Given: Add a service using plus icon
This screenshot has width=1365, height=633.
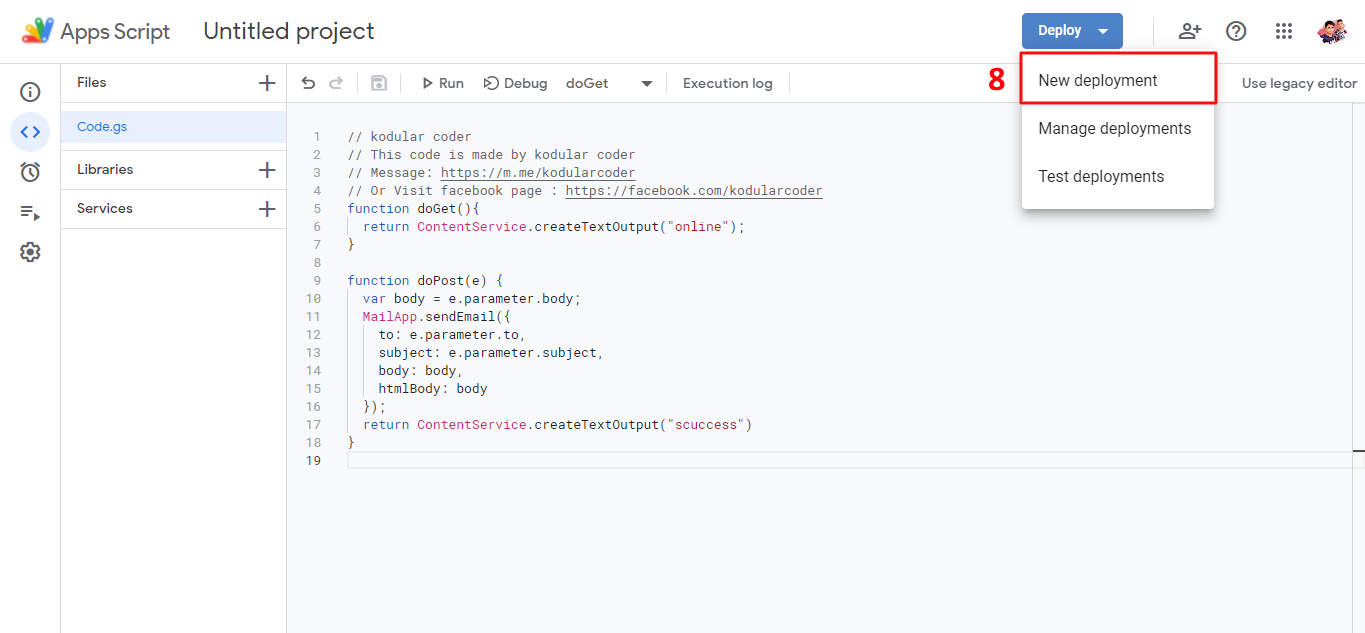Looking at the screenshot, I should [x=266, y=209].
